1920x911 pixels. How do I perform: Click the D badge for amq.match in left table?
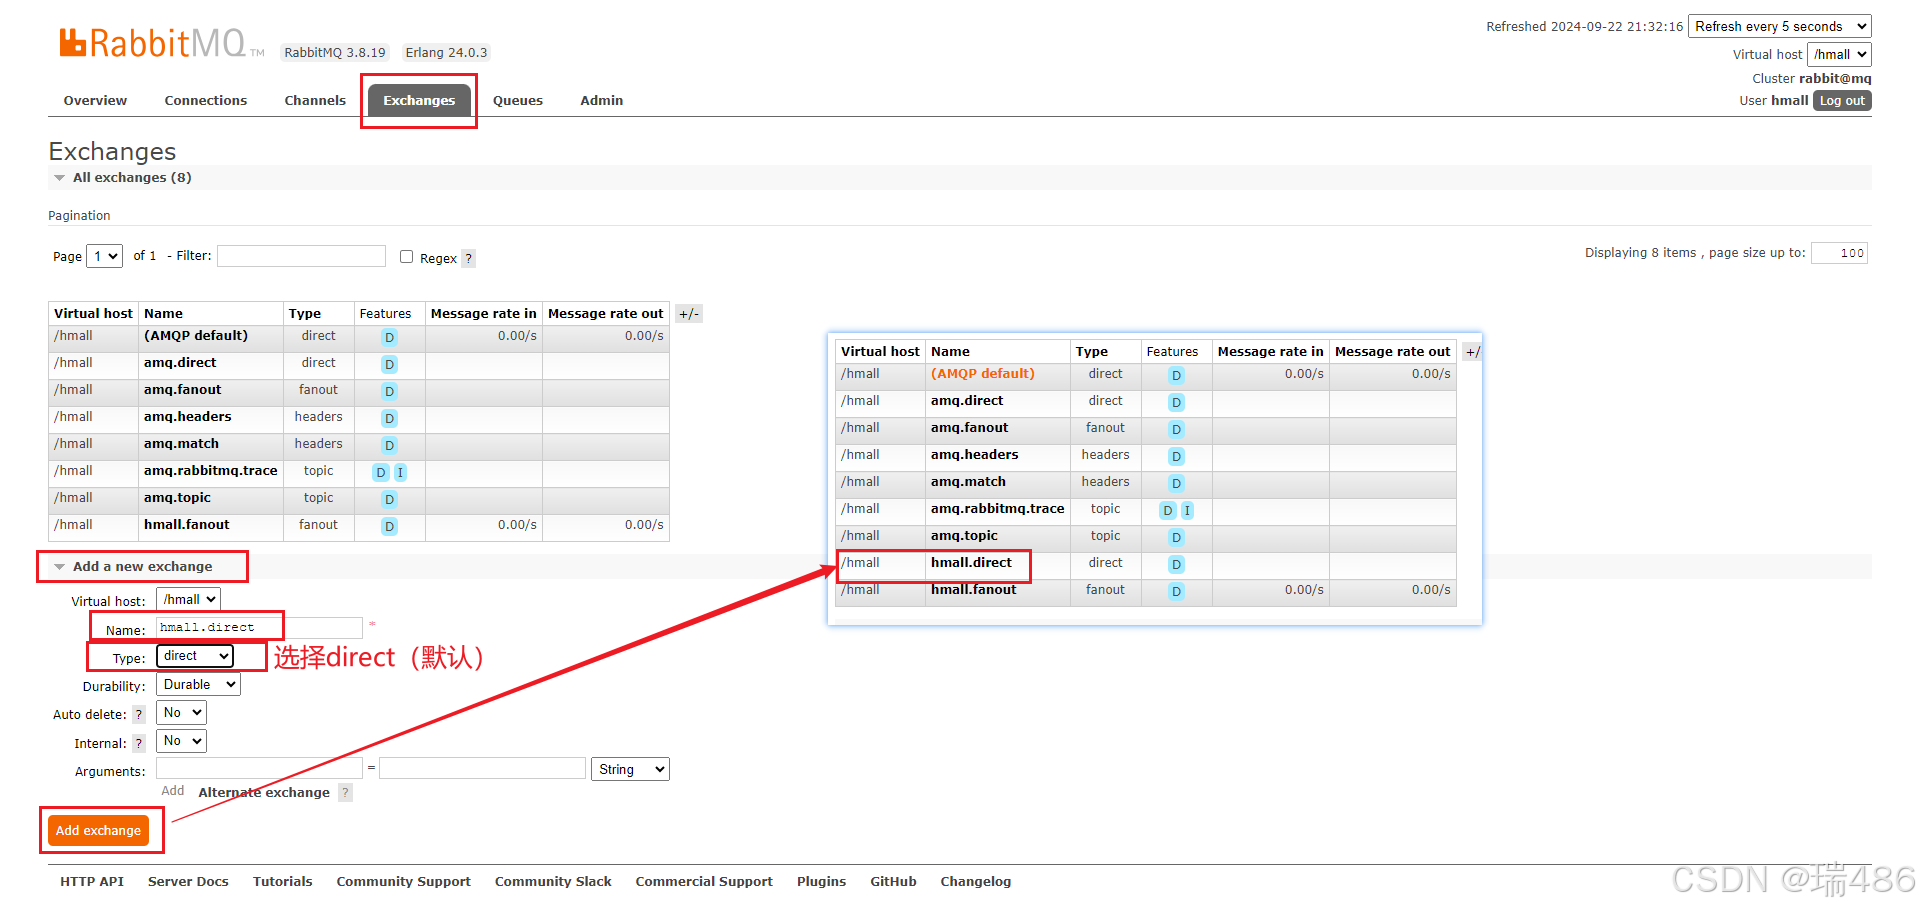point(390,446)
